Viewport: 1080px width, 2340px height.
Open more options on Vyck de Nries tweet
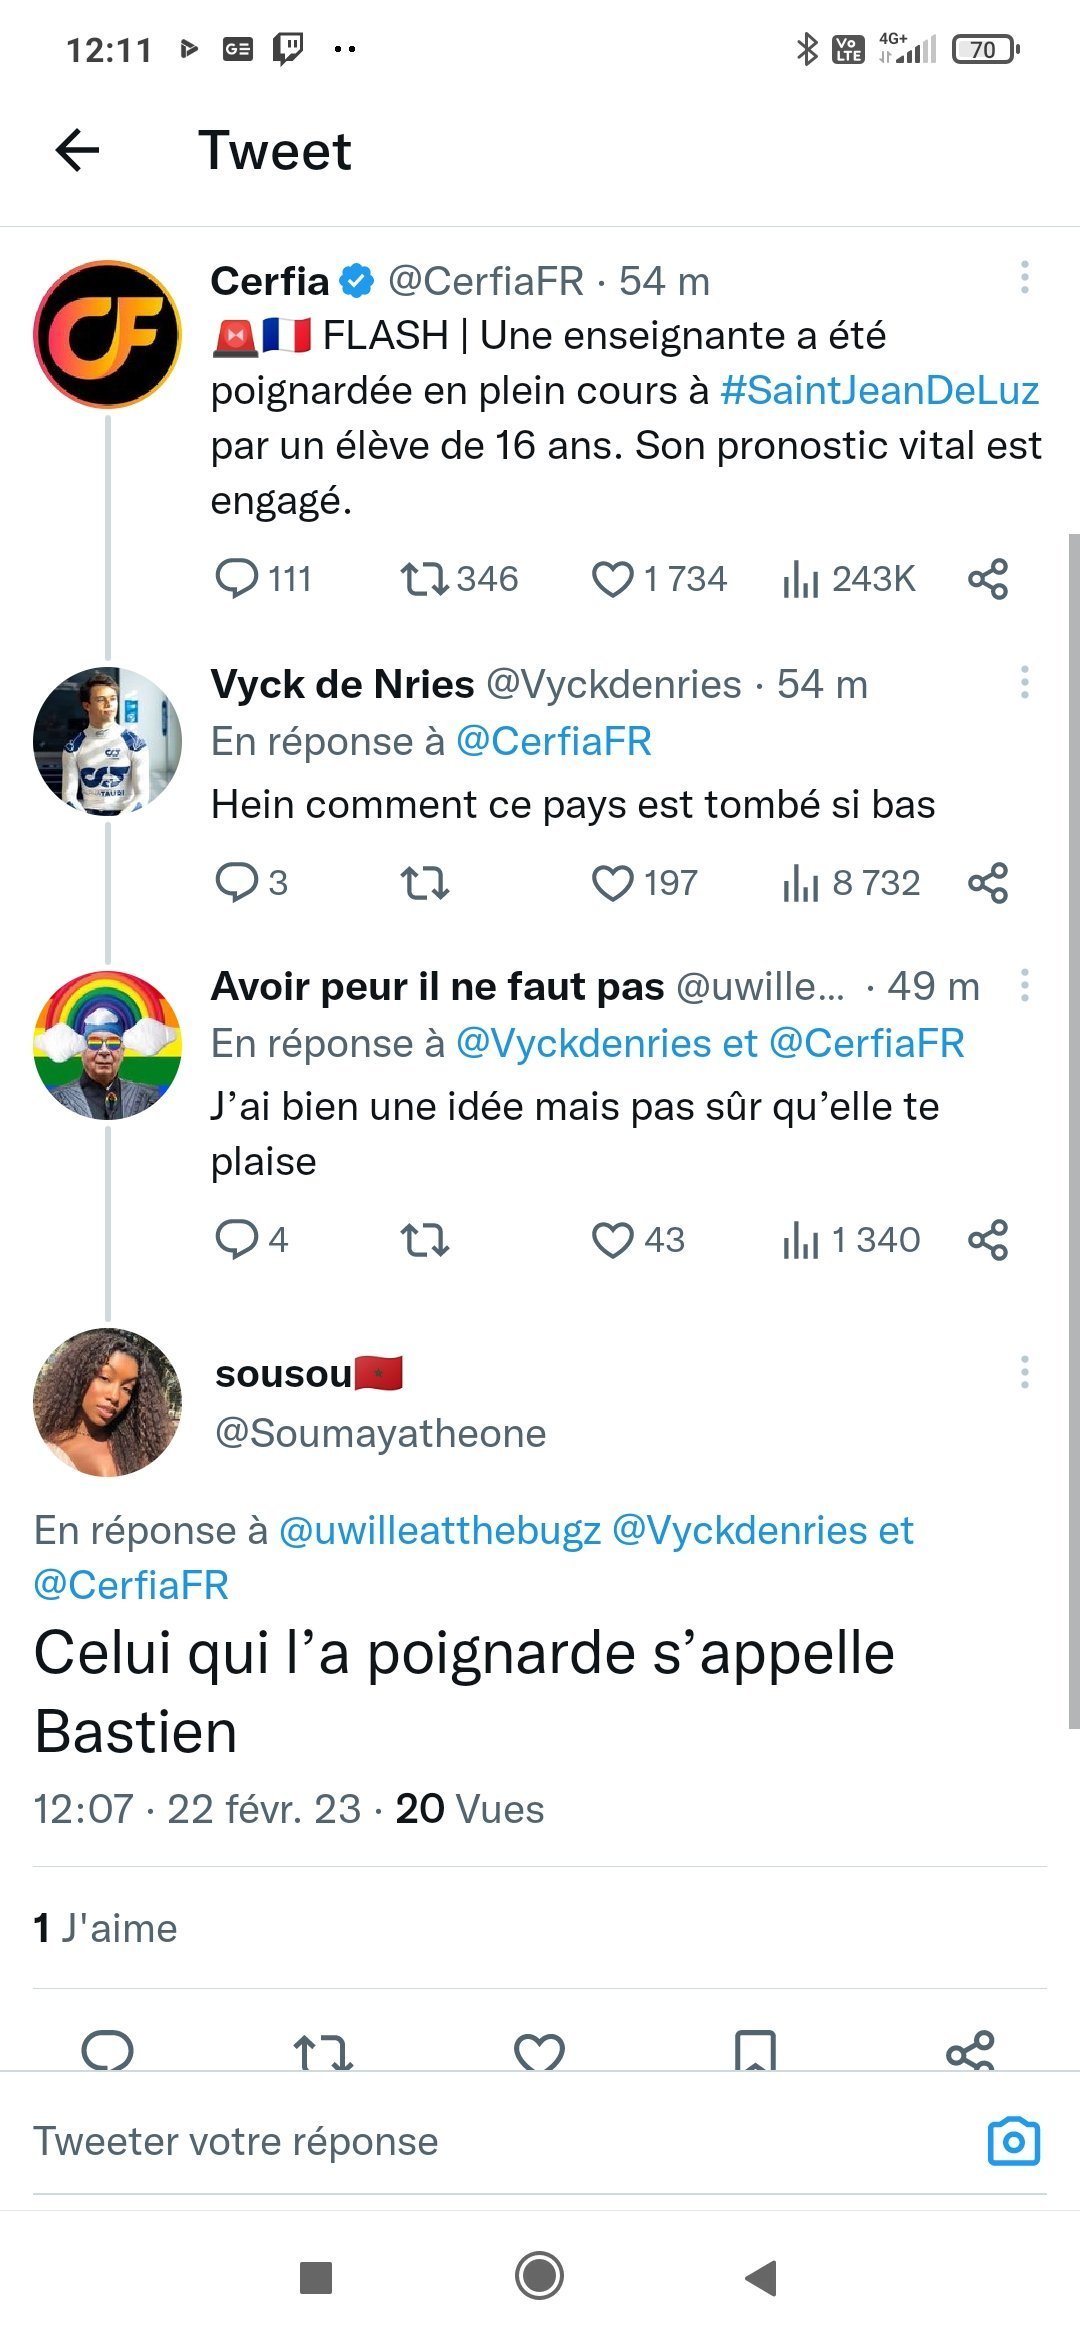click(x=1024, y=682)
